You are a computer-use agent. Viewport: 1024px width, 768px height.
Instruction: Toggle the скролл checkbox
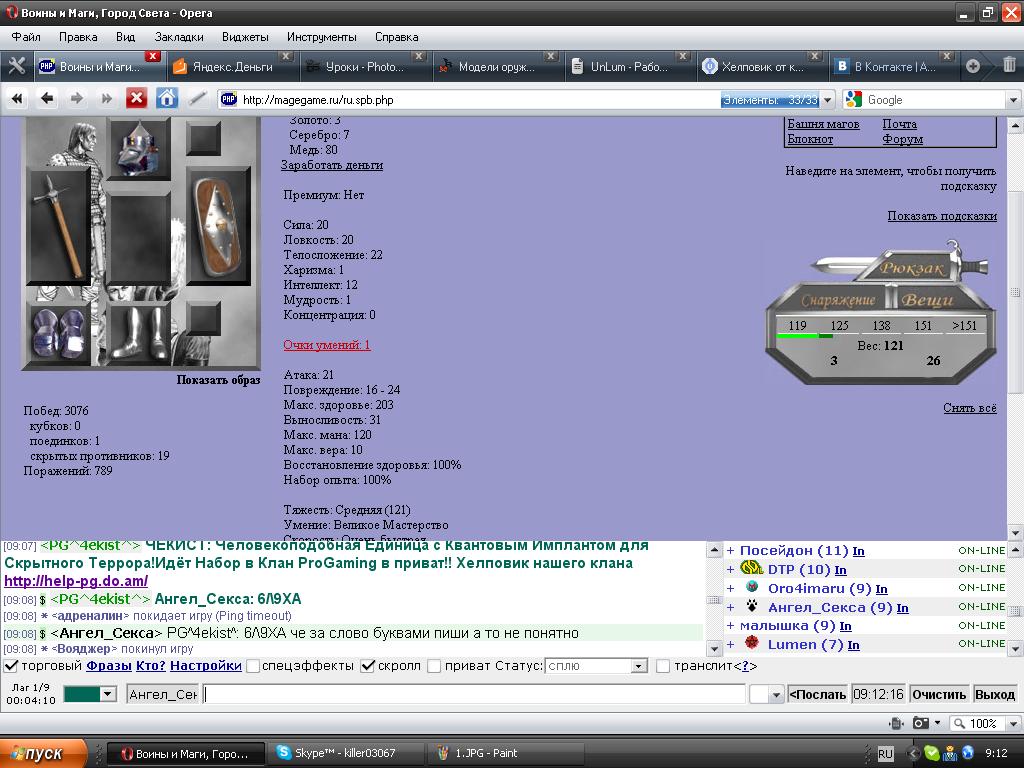[368, 666]
